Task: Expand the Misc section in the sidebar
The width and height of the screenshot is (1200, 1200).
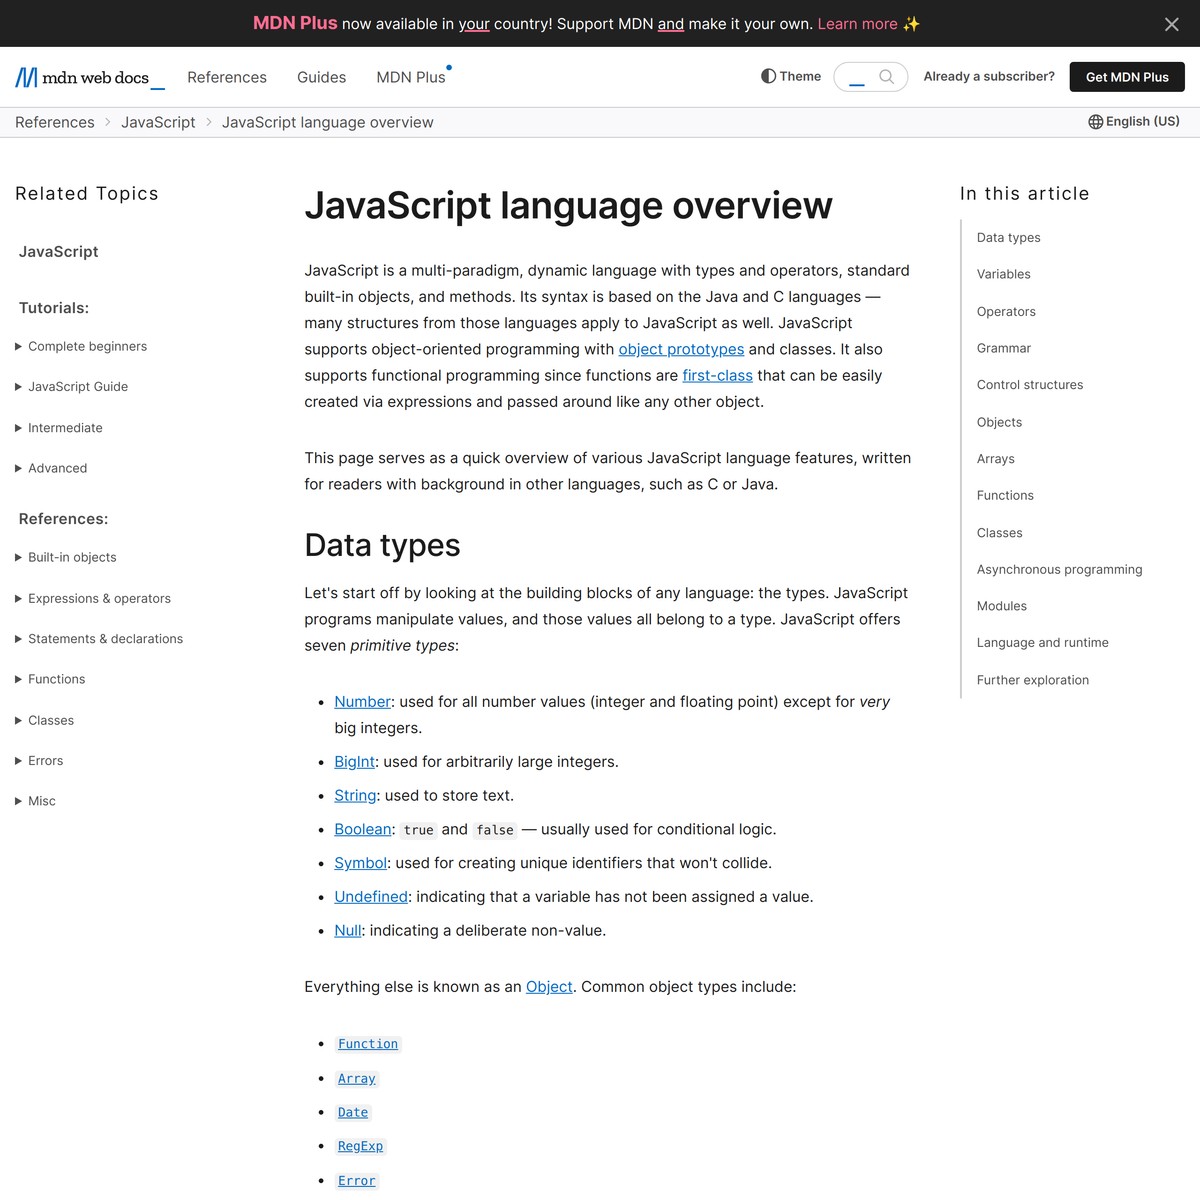Action: click(x=36, y=801)
